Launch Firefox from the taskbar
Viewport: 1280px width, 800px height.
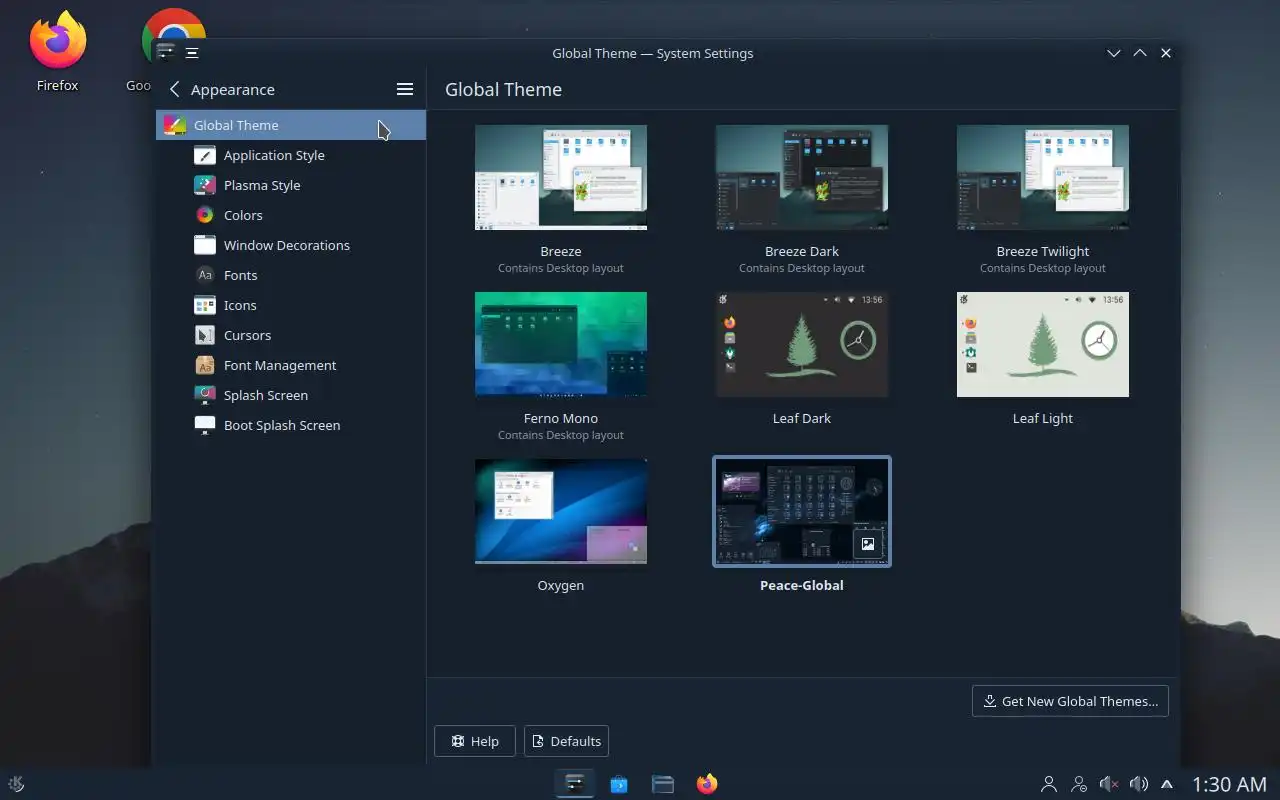(x=707, y=784)
